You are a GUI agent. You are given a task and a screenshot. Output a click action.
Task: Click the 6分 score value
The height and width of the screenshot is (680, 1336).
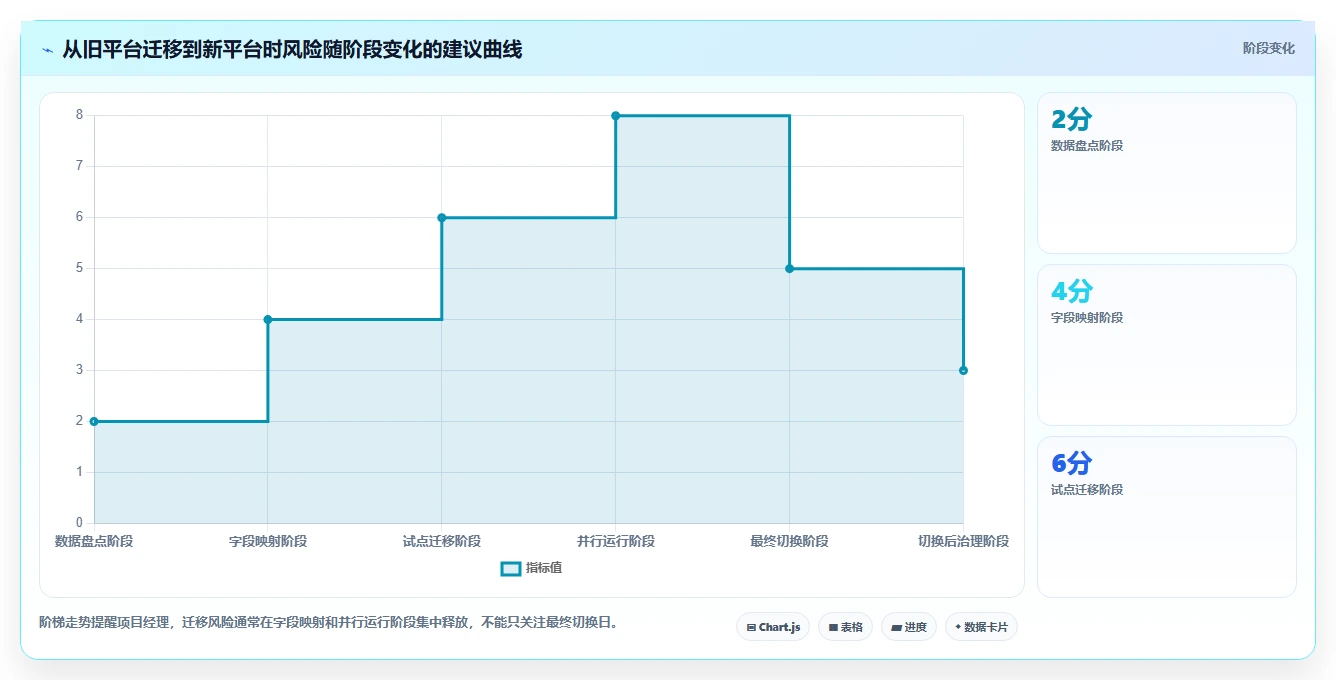pyautogui.click(x=1072, y=463)
